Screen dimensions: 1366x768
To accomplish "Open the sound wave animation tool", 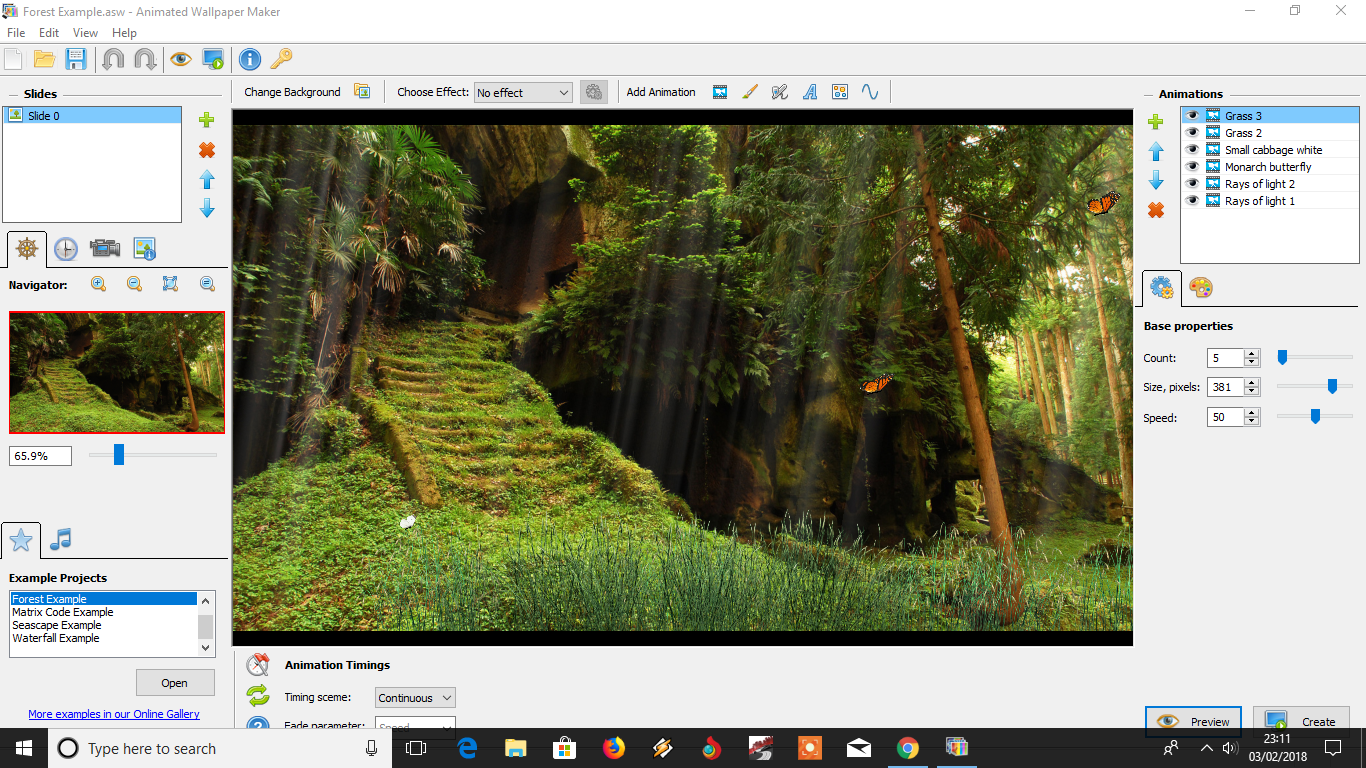I will 869,91.
